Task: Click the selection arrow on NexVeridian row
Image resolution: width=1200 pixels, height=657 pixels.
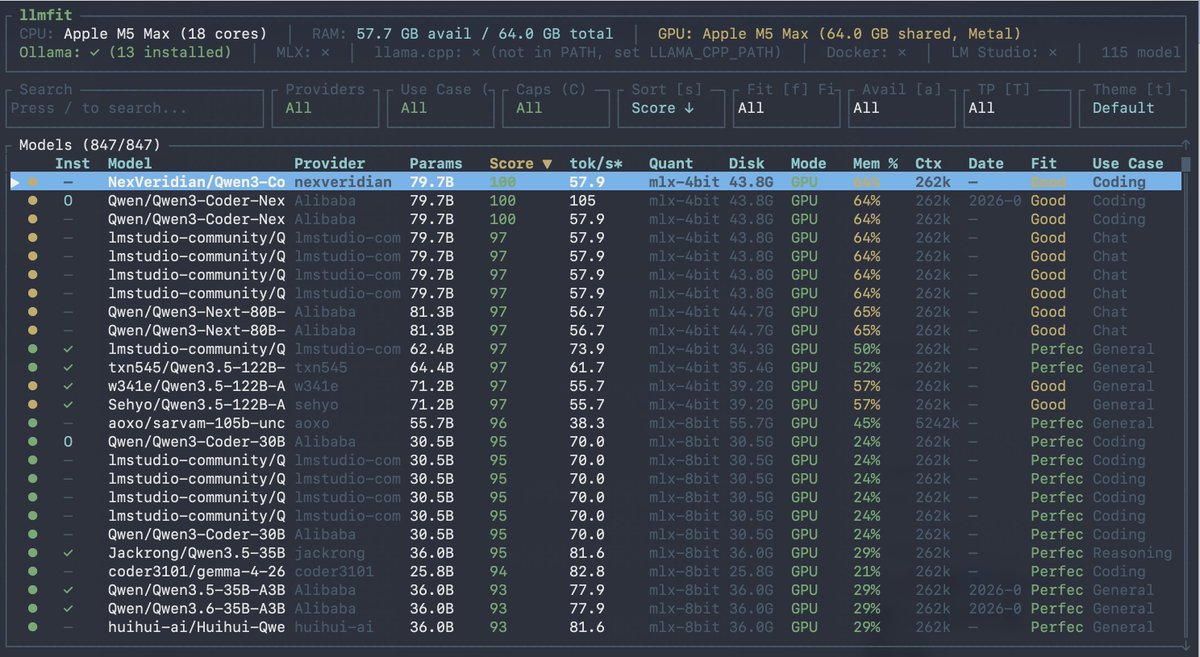Action: pyautogui.click(x=15, y=183)
